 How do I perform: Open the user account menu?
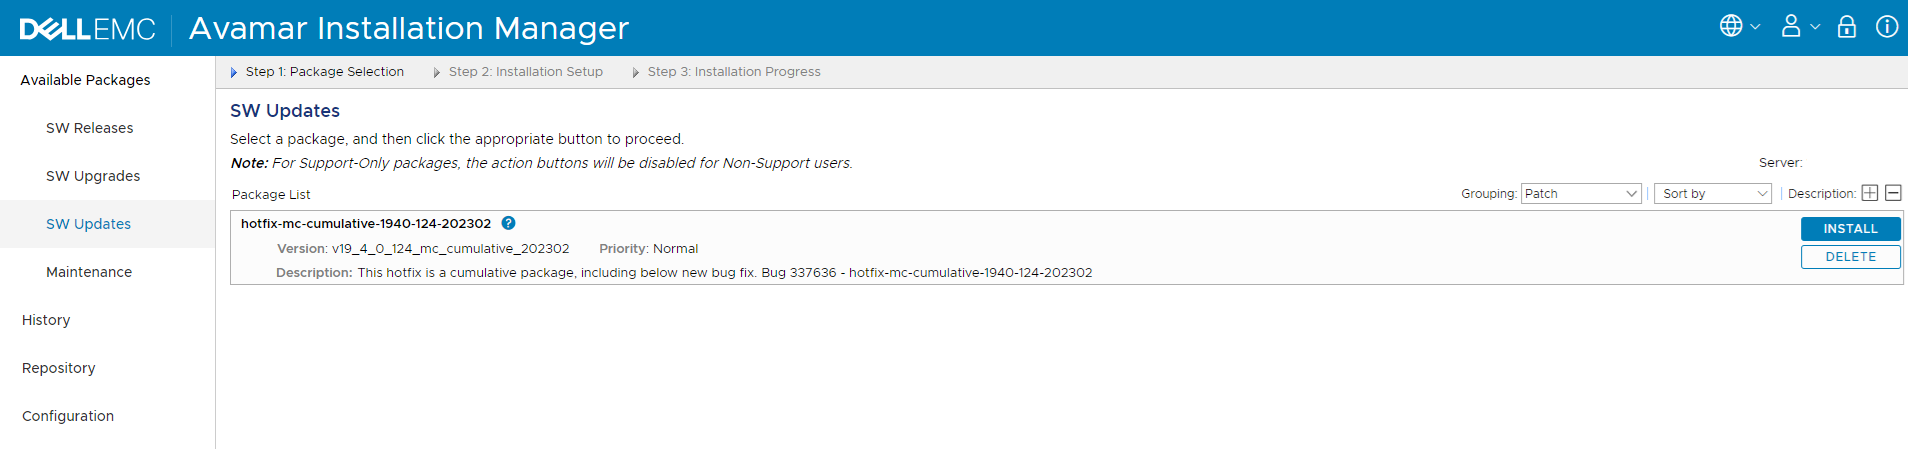(x=1798, y=27)
